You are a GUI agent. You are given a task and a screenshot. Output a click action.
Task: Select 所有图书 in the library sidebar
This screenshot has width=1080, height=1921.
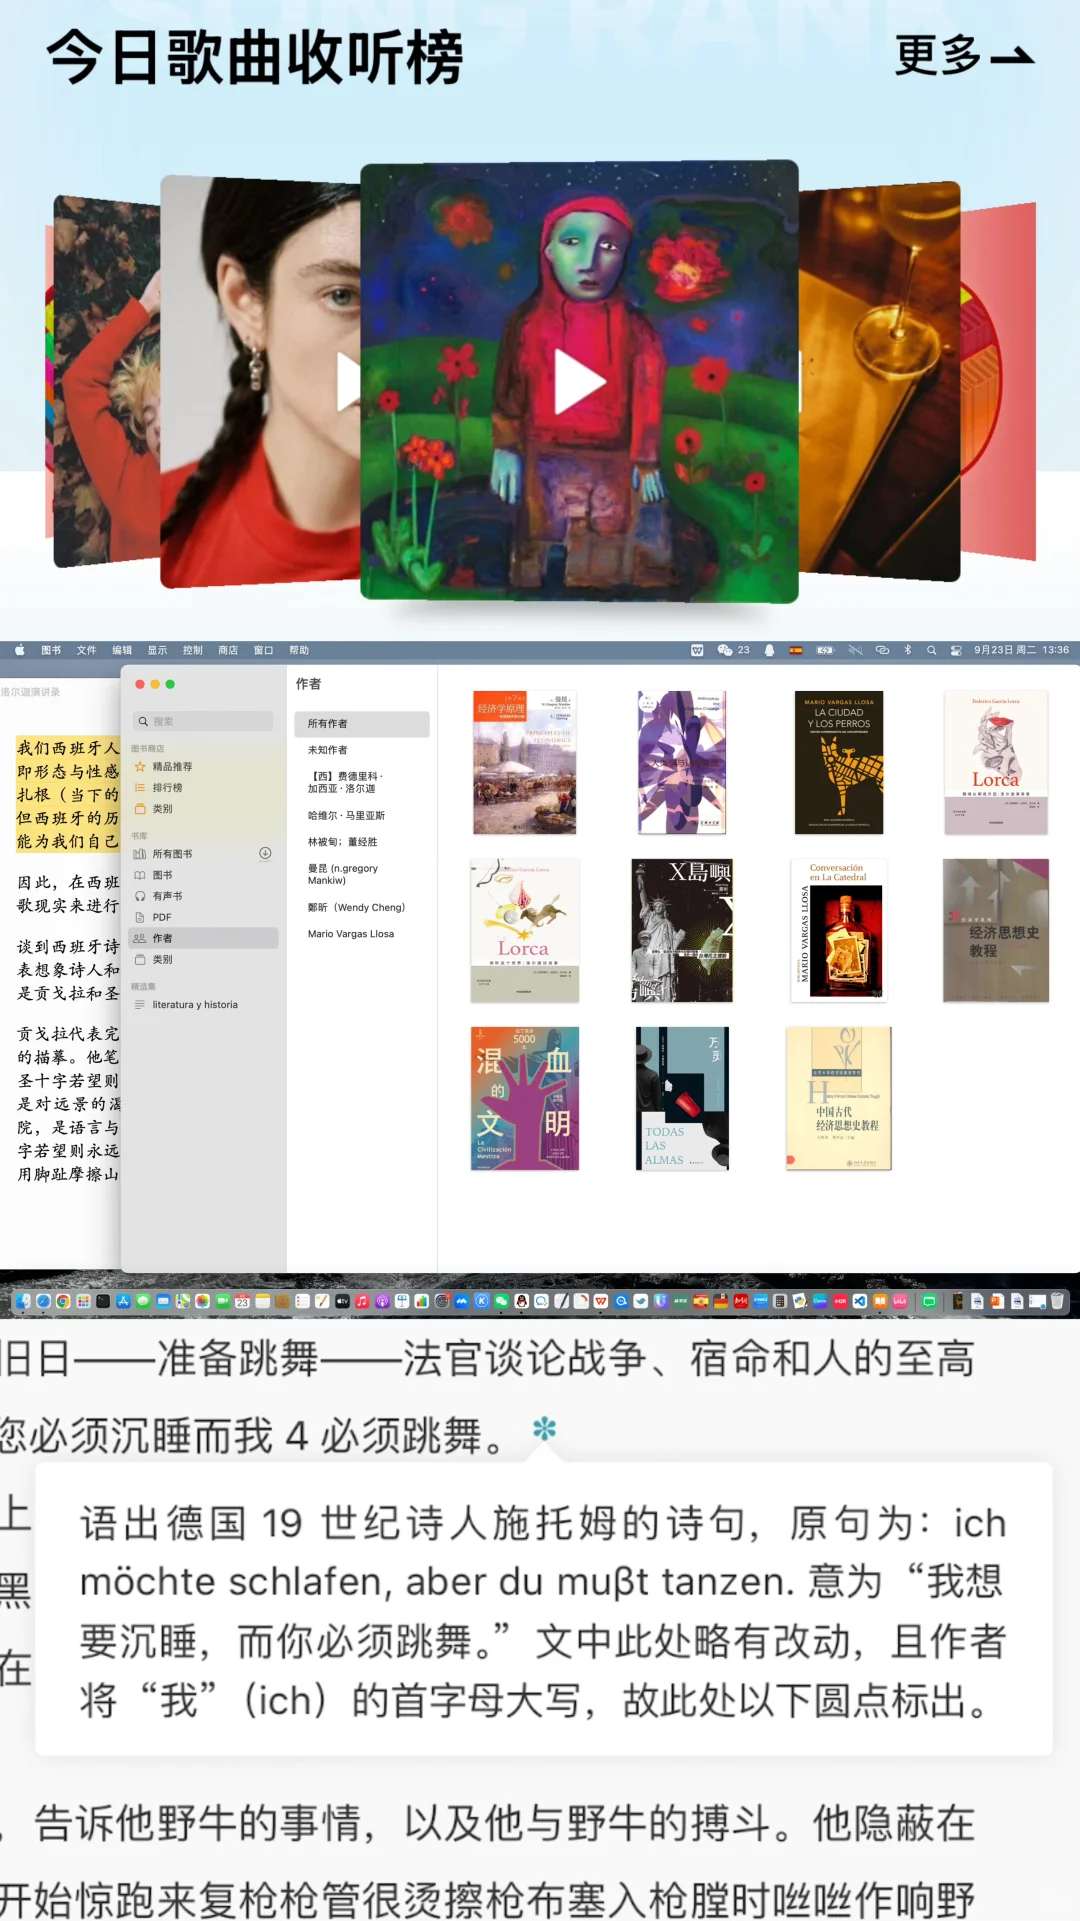click(172, 854)
